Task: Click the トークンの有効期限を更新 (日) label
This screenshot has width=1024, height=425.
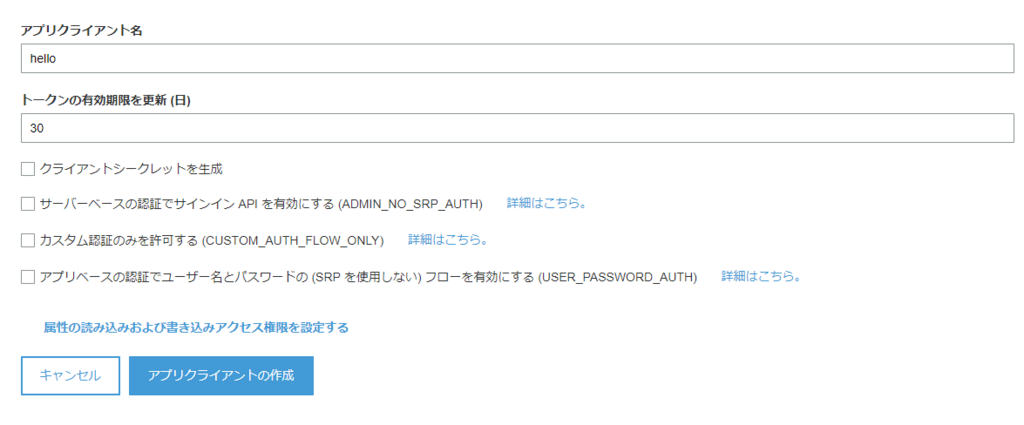Action: coord(106,101)
